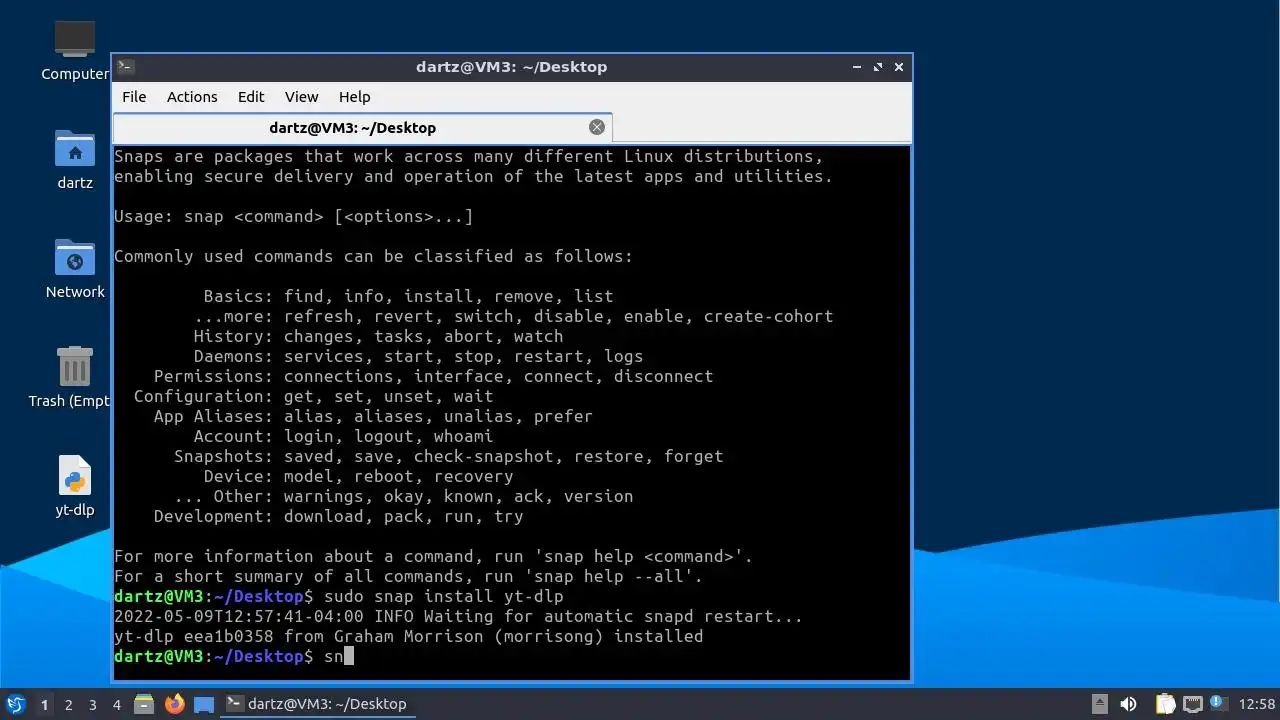Switch to workspace 4
This screenshot has width=1280, height=720.
[x=116, y=704]
